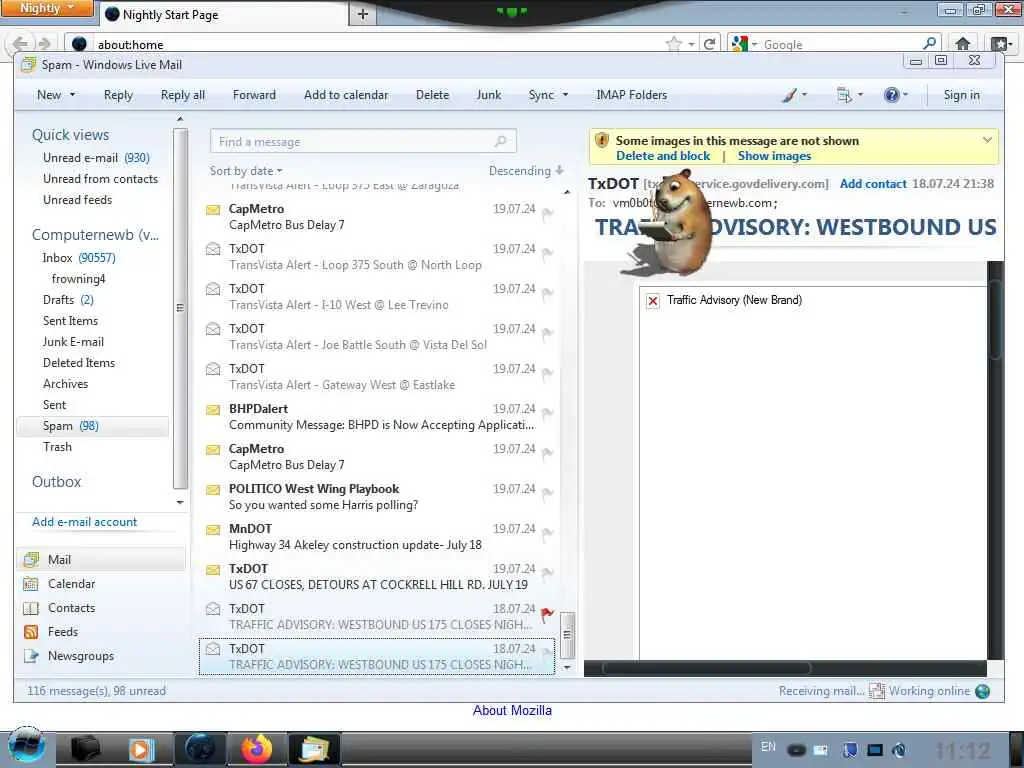1024x768 pixels.
Task: Flag the TxDOT Gateway West @ Eastlake message
Action: point(547,373)
